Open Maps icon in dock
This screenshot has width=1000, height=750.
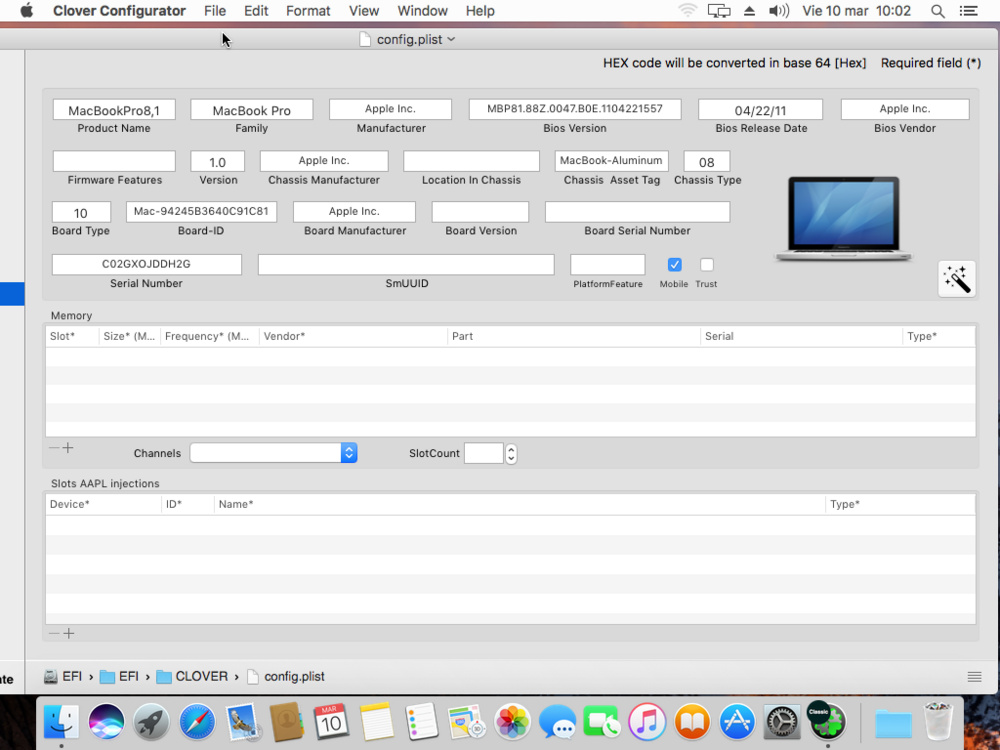pyautogui.click(x=467, y=722)
